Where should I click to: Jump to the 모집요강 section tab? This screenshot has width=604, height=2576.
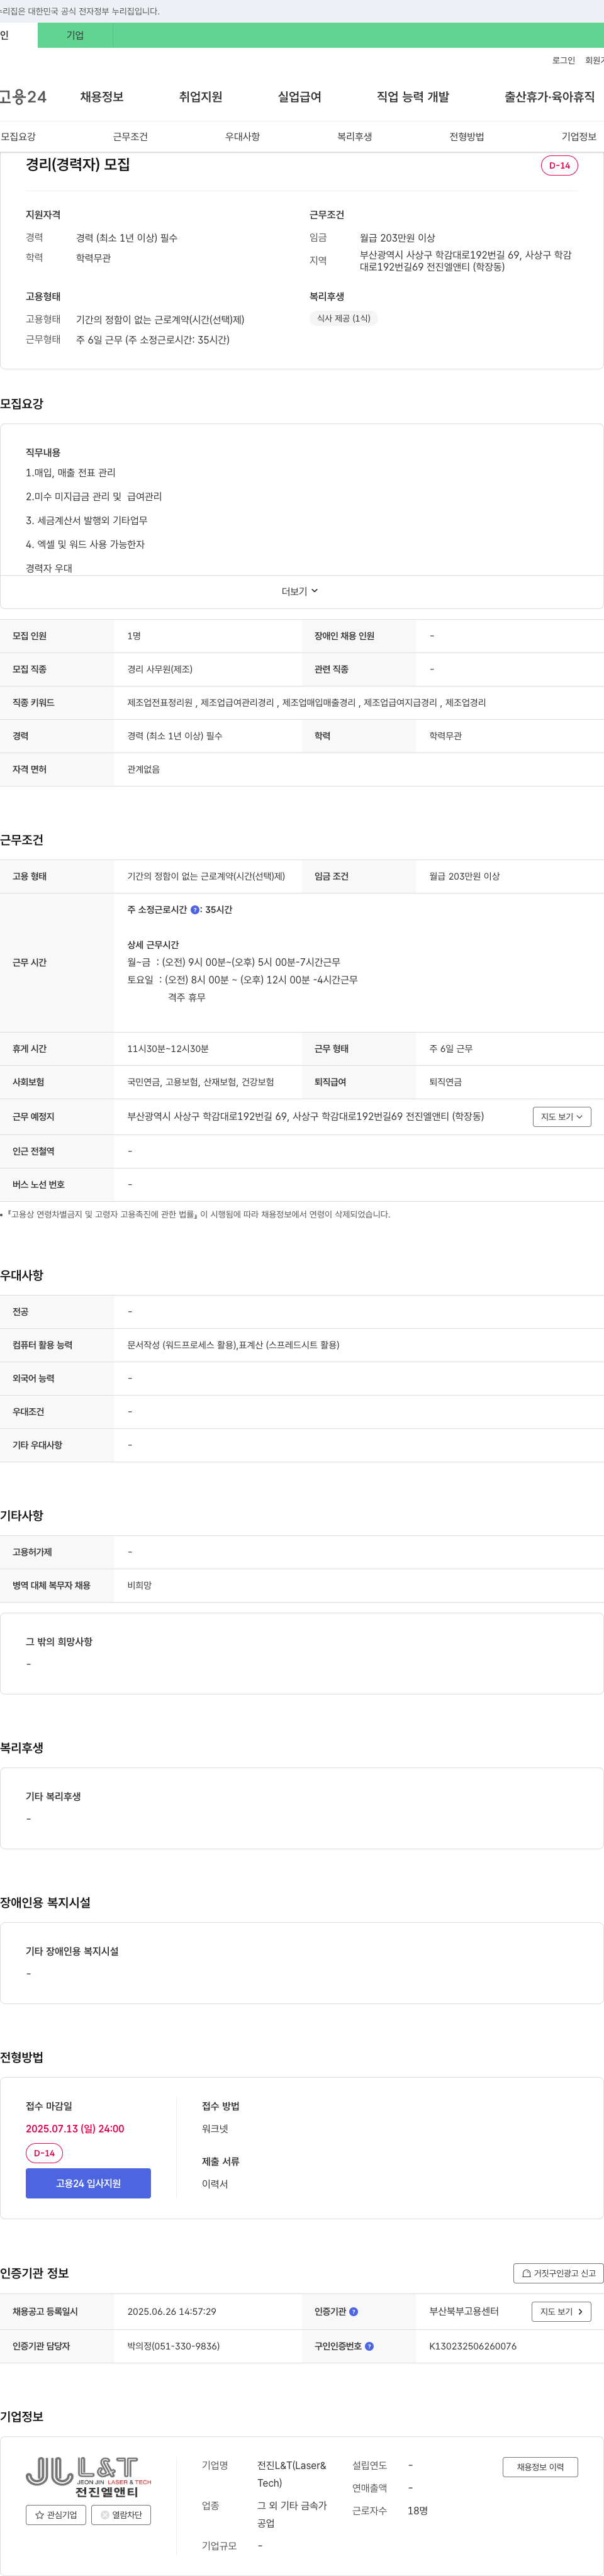(x=18, y=137)
